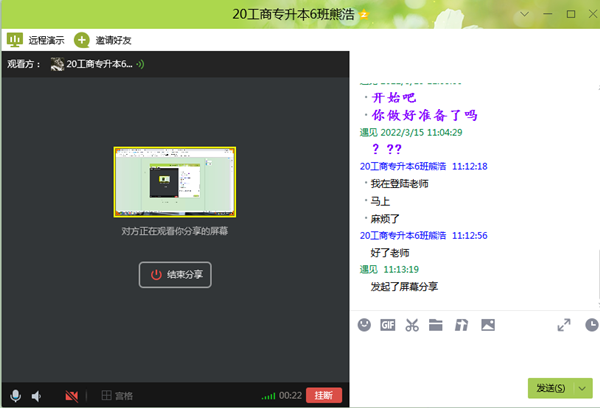Open the send options dropdown arrow
This screenshot has width=600, height=408.
(x=584, y=388)
